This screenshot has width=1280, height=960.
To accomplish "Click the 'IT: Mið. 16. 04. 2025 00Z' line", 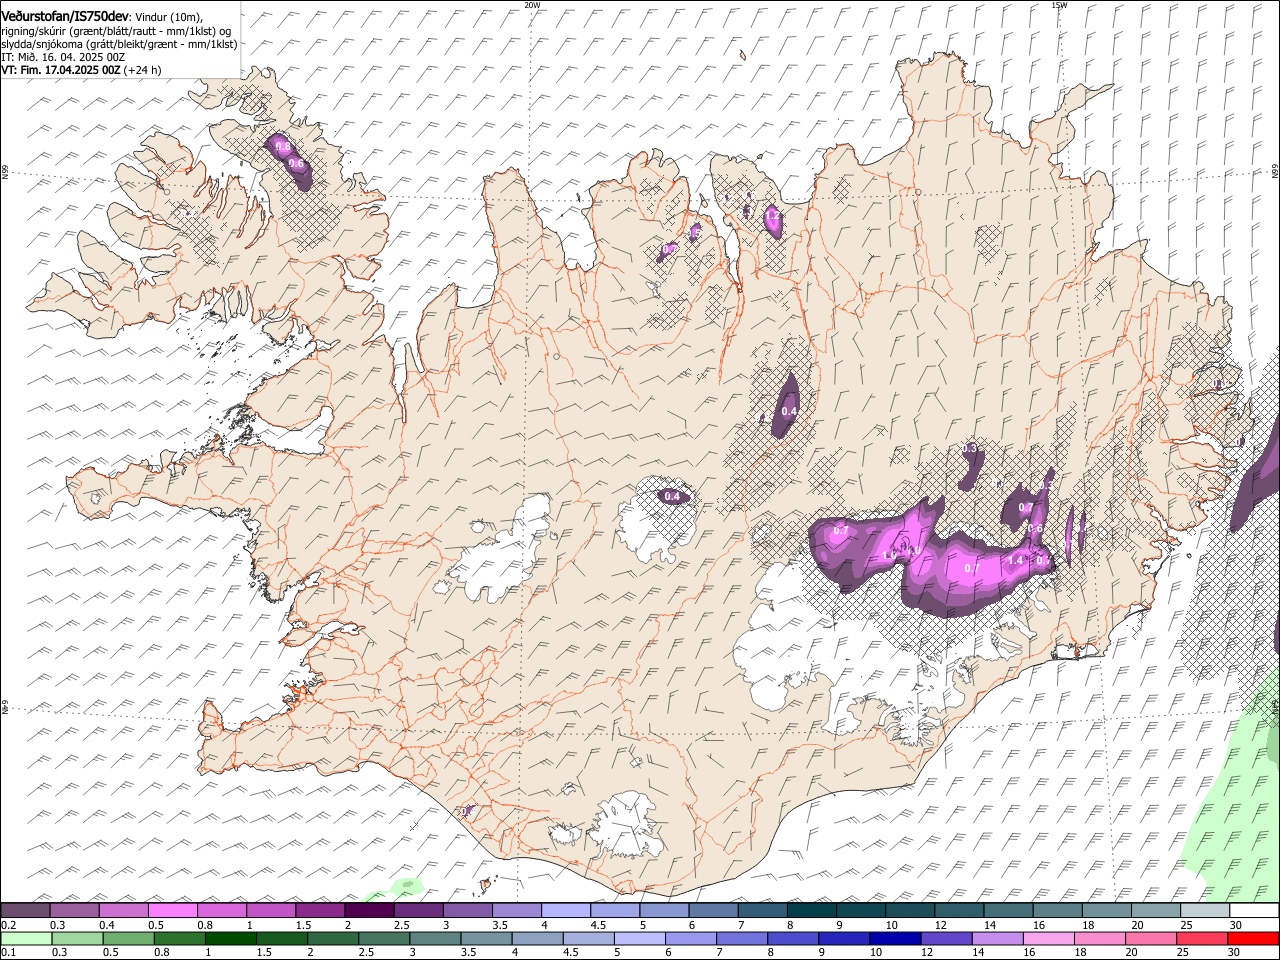I will 63,57.
